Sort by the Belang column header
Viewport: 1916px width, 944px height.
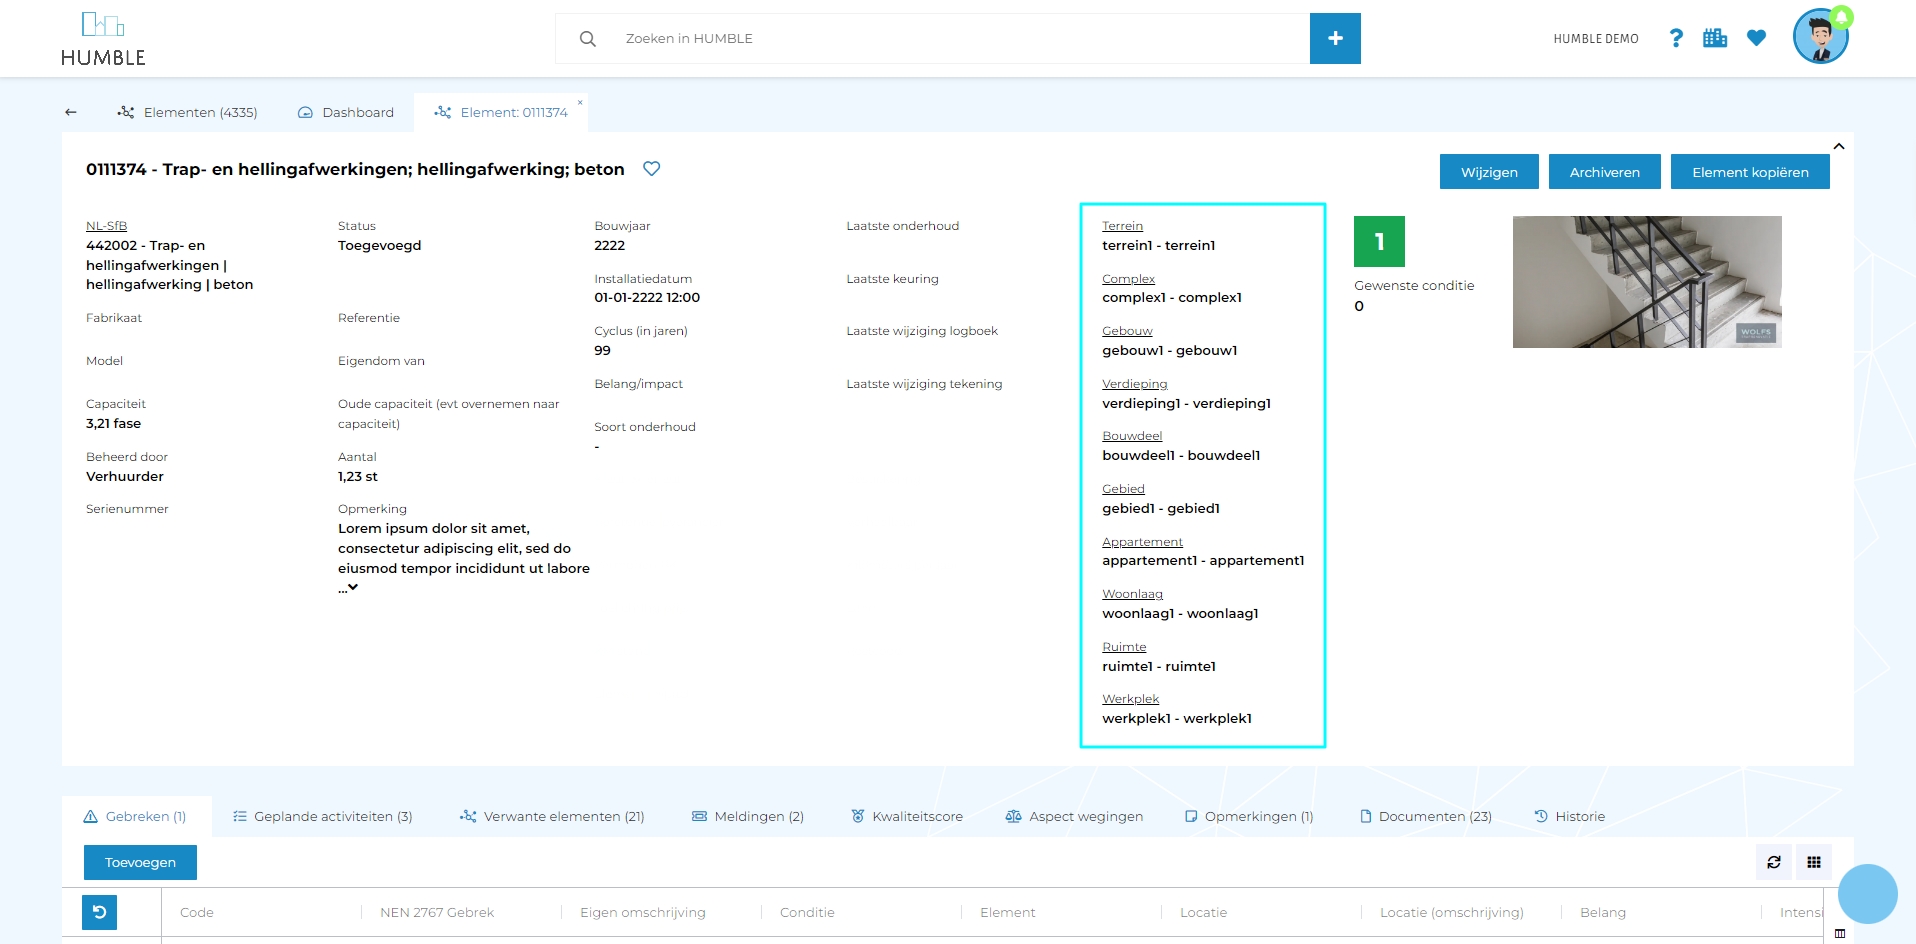coord(1602,912)
